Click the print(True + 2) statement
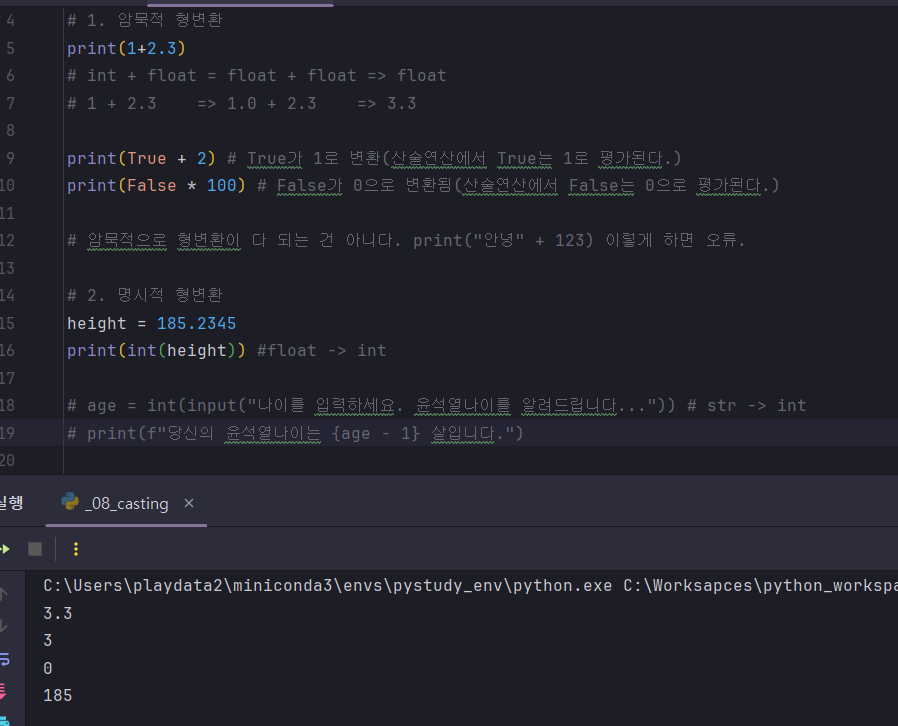Viewport: 898px width, 726px height. tap(141, 158)
